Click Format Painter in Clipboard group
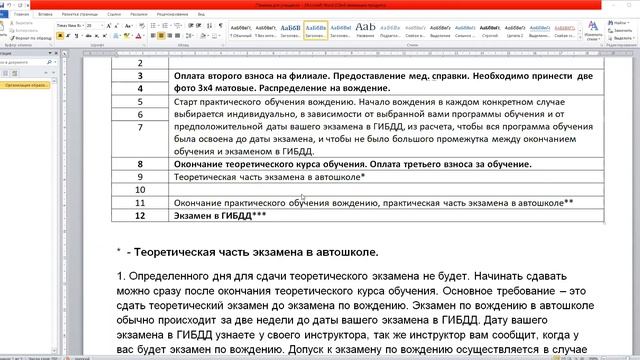Image resolution: width=640 pixels, height=360 pixels. point(31,38)
